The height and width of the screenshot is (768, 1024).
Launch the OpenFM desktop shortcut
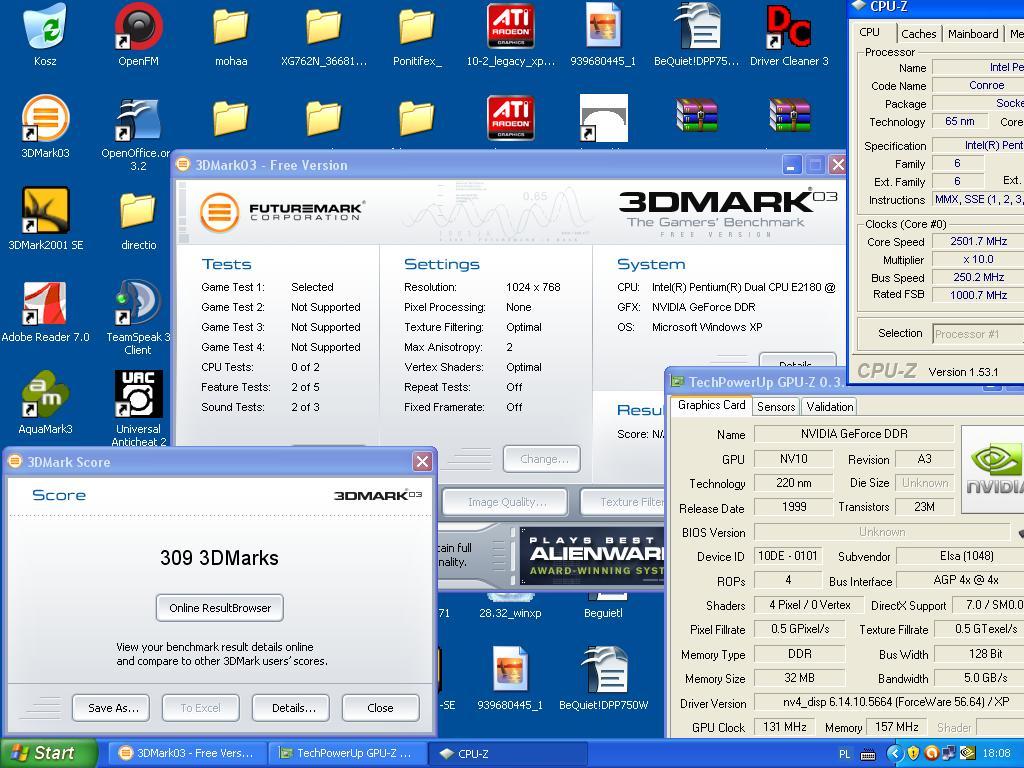coord(138,35)
